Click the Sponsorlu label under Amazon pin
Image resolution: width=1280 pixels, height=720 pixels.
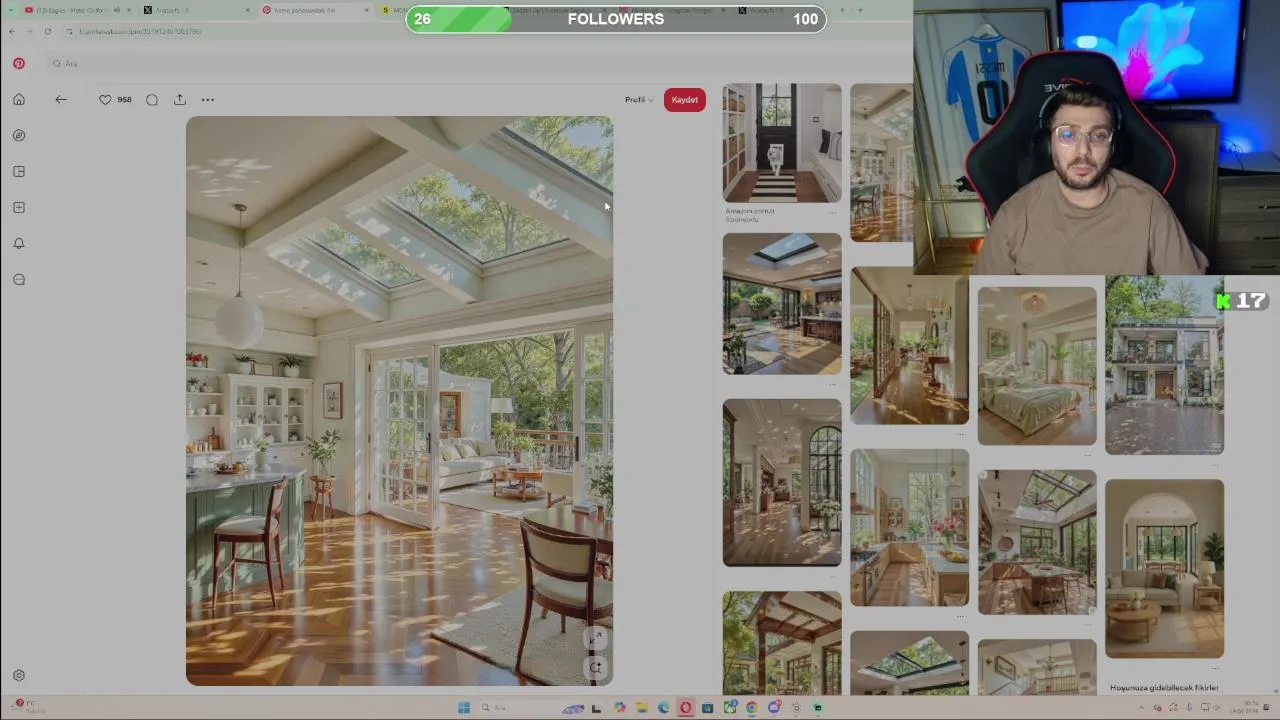pyautogui.click(x=742, y=219)
